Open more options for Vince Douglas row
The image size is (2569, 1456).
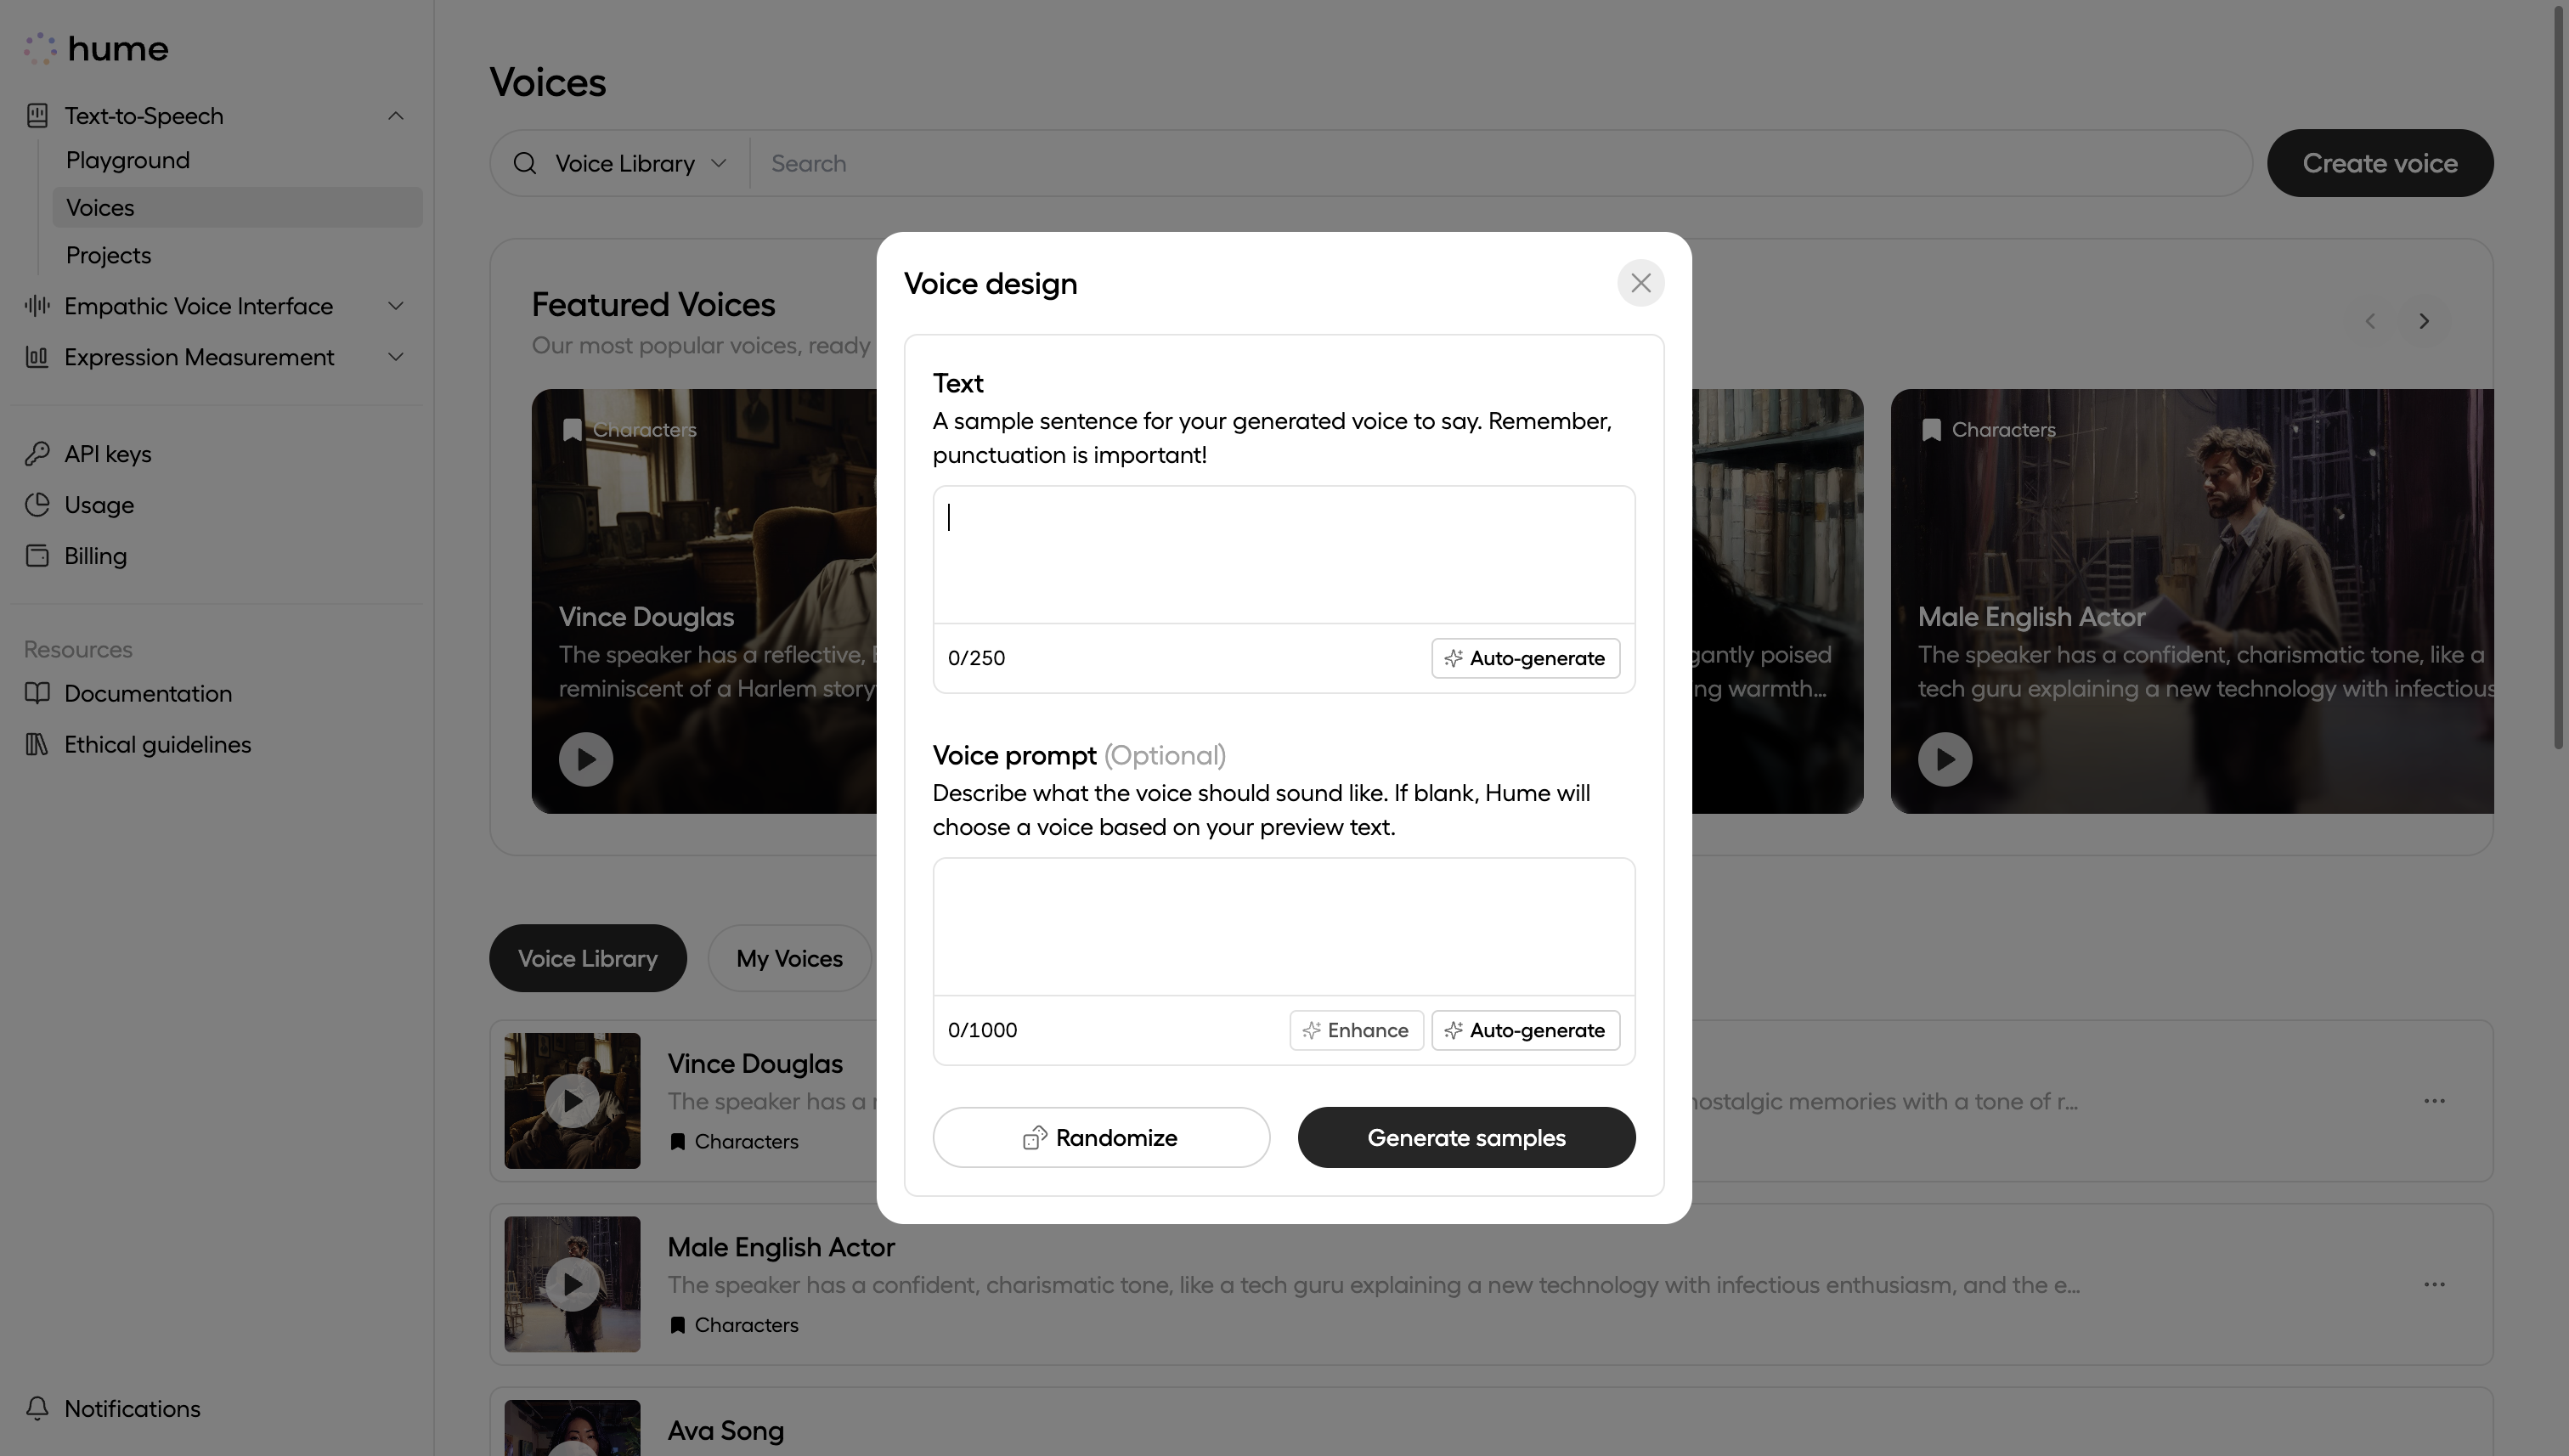tap(2434, 1101)
